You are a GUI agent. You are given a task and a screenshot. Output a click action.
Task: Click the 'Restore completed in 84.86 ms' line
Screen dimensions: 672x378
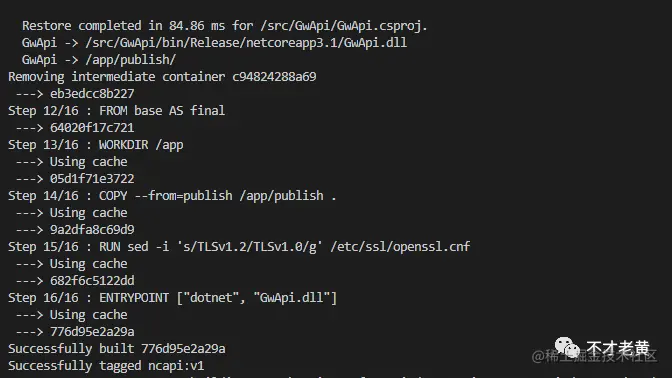pyautogui.click(x=225, y=26)
